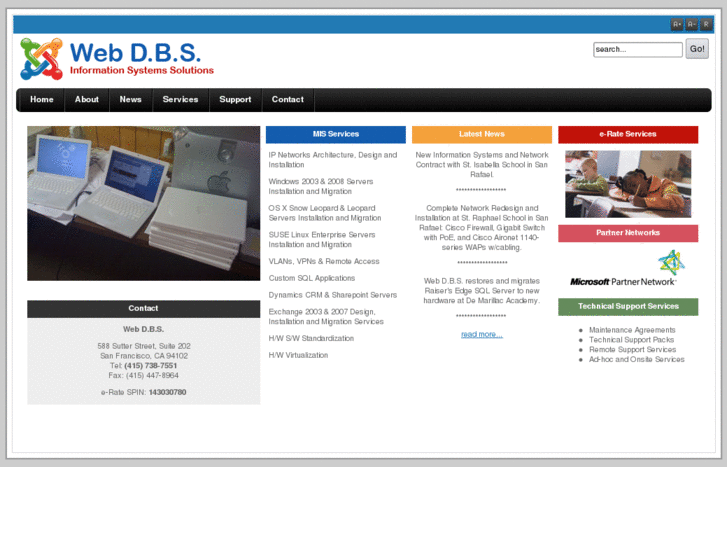The image size is (727, 545).
Task: Click the bold Web D.B.S. contact name
Action: click(144, 329)
